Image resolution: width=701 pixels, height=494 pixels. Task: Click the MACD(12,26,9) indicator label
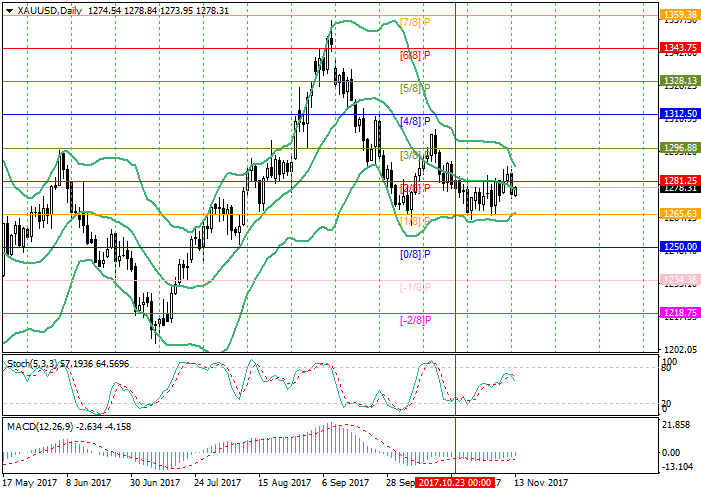[40, 427]
